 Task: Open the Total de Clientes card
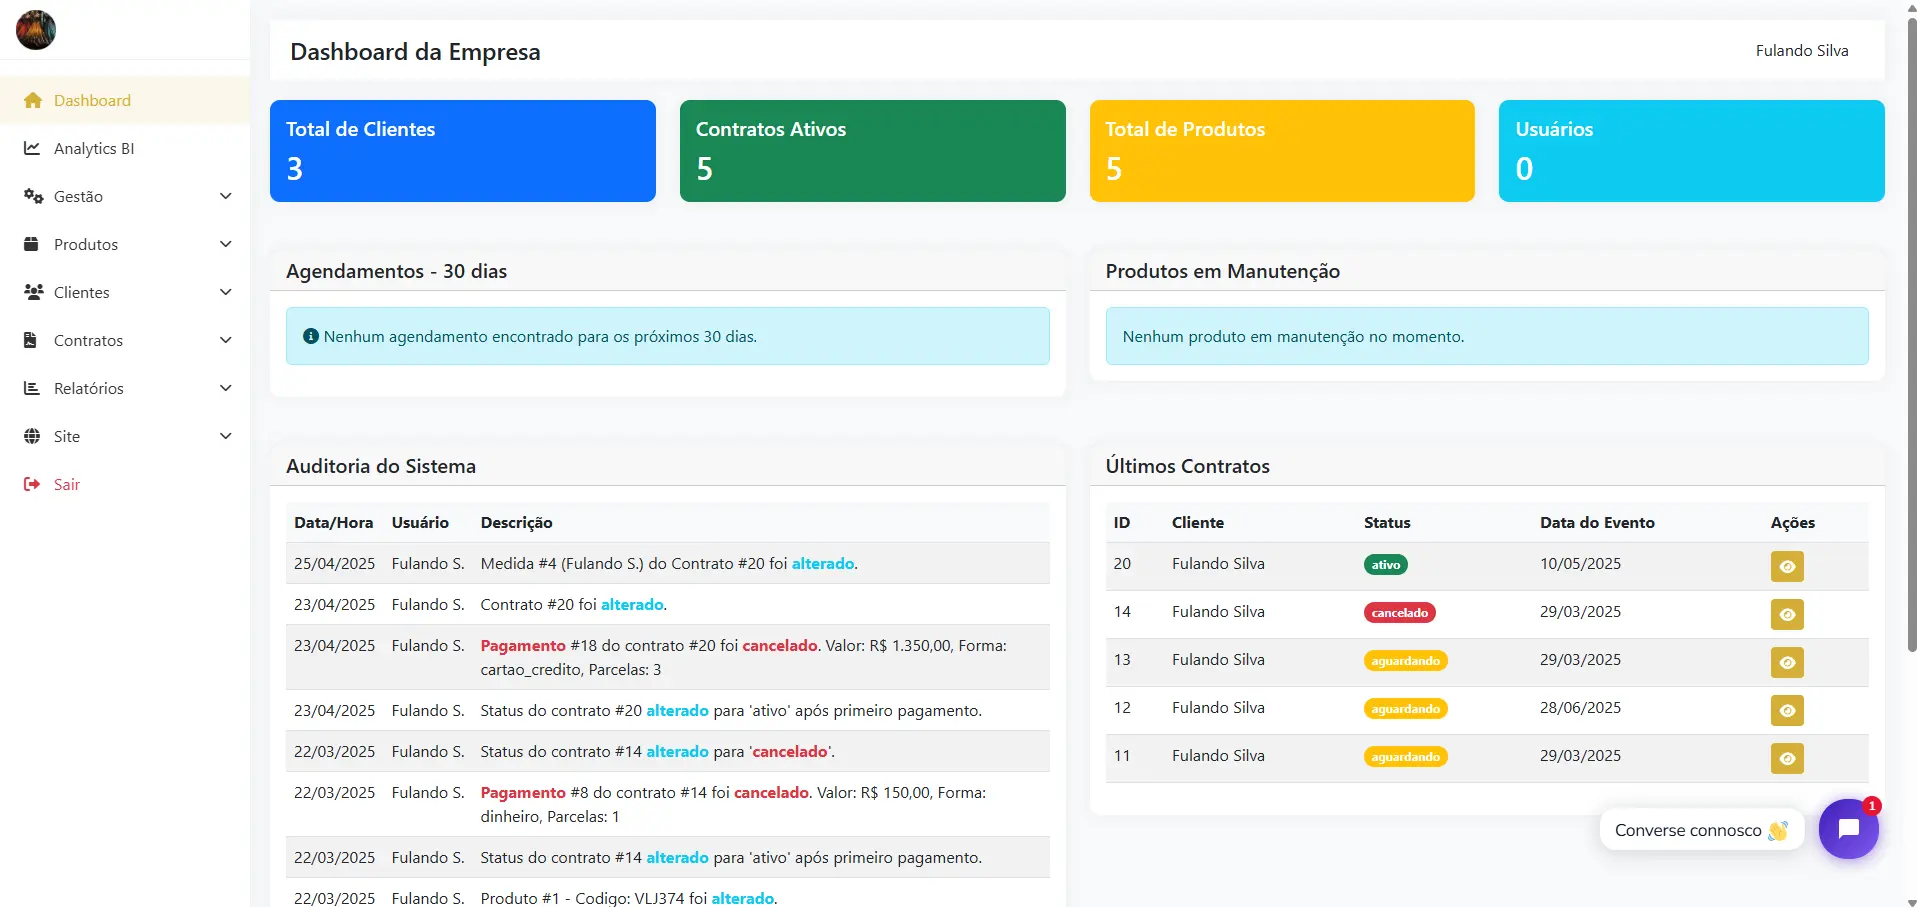[463, 151]
